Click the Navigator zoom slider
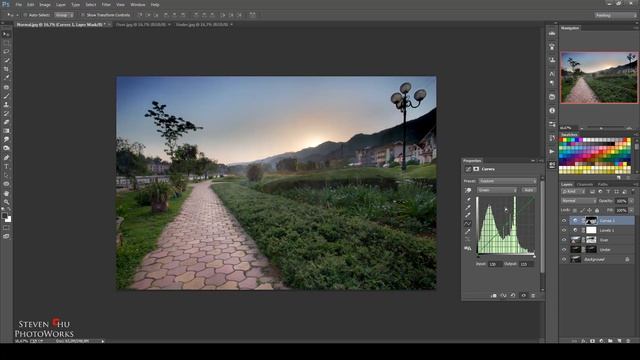The image size is (640, 360). [601, 128]
